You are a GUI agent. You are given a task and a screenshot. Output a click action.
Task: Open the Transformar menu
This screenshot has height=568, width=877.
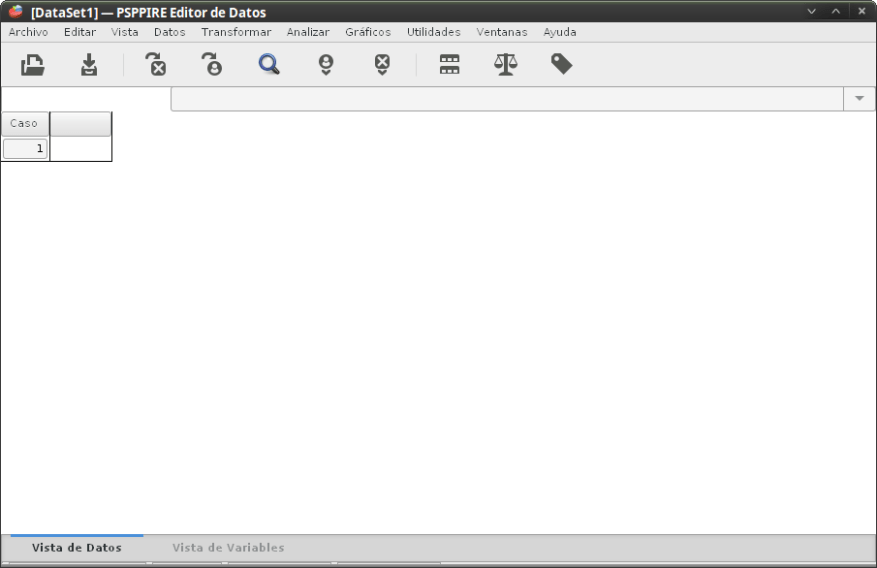click(x=236, y=32)
